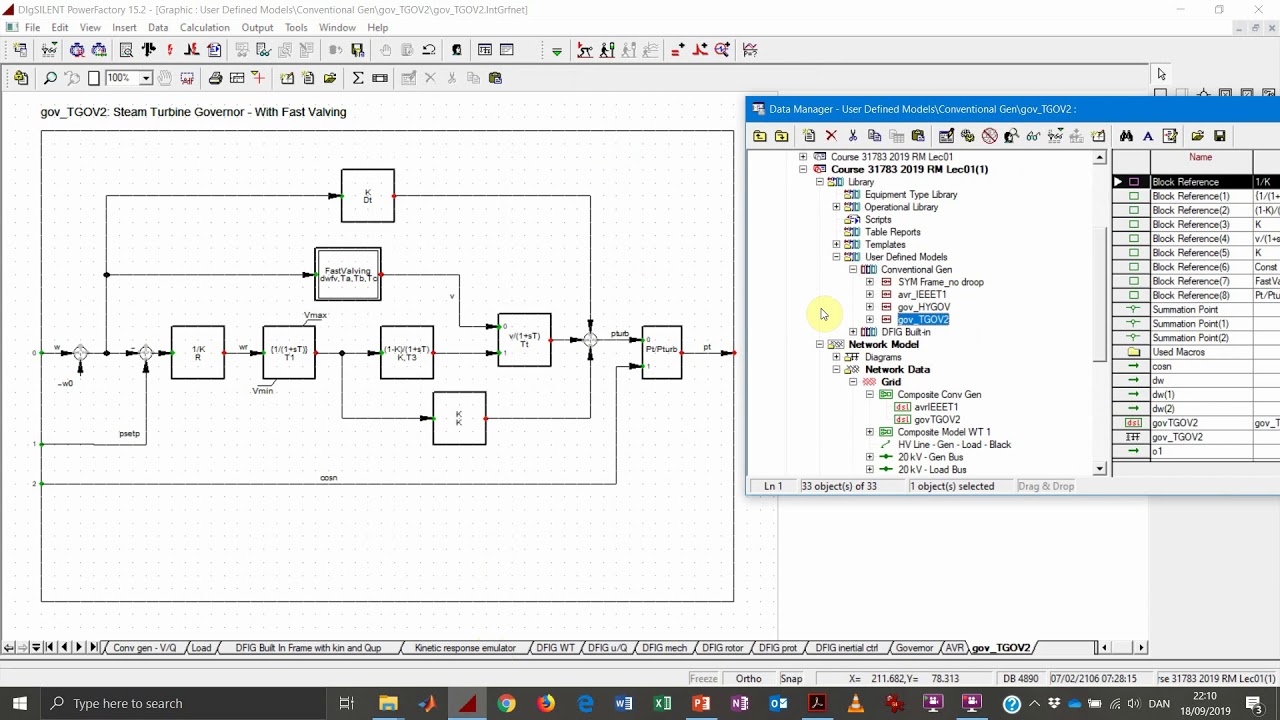Click the Save floppy icon in main toolbar
This screenshot has width=1280, height=720.
pos(357,50)
